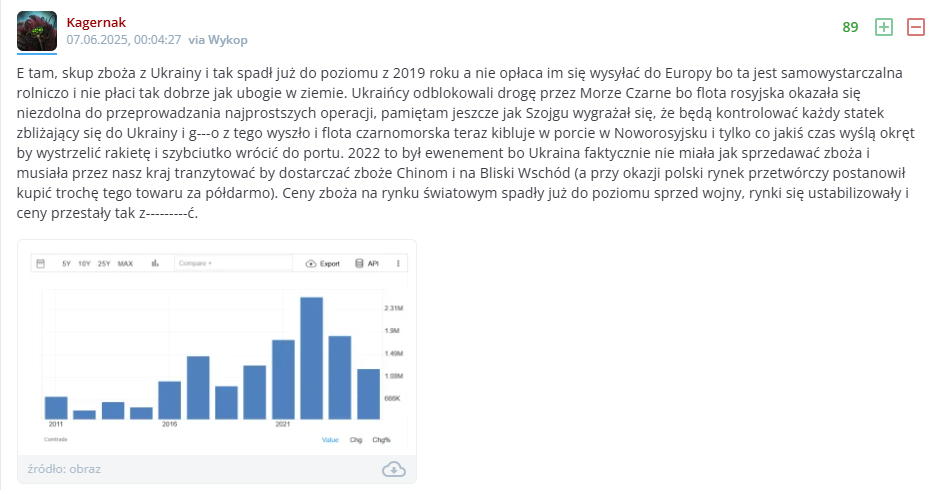Click the Compare input field
940x494 pixels.
[x=230, y=264]
